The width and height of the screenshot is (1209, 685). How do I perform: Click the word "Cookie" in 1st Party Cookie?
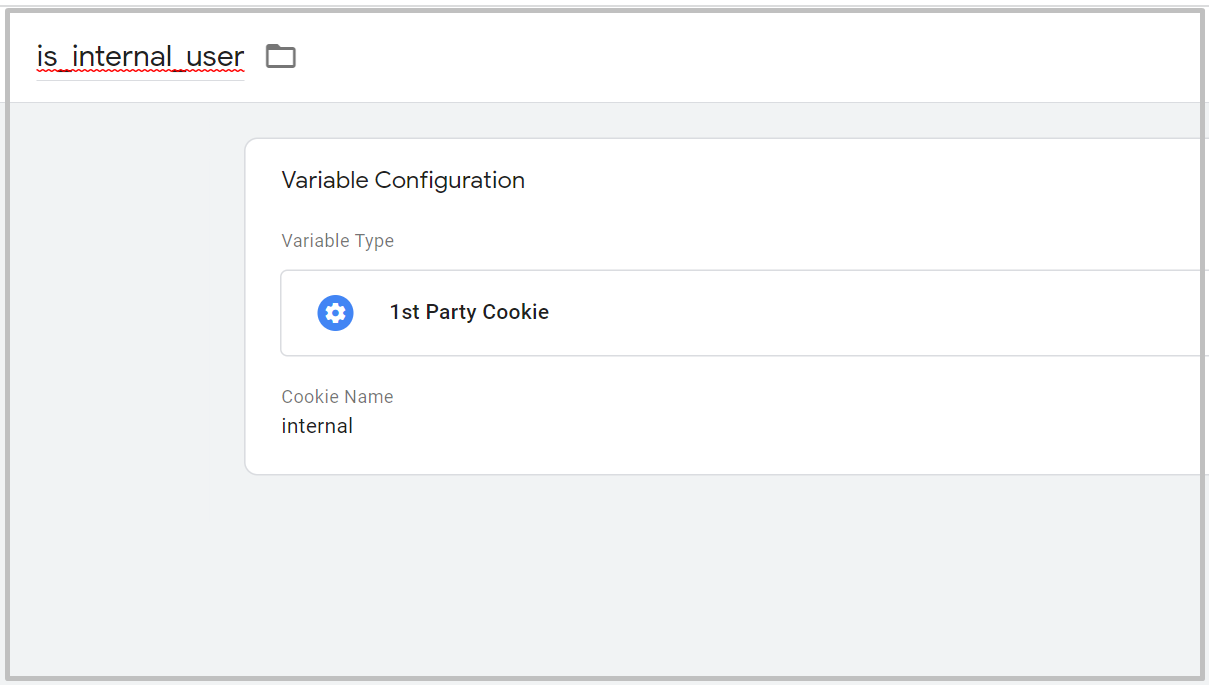[x=516, y=312]
